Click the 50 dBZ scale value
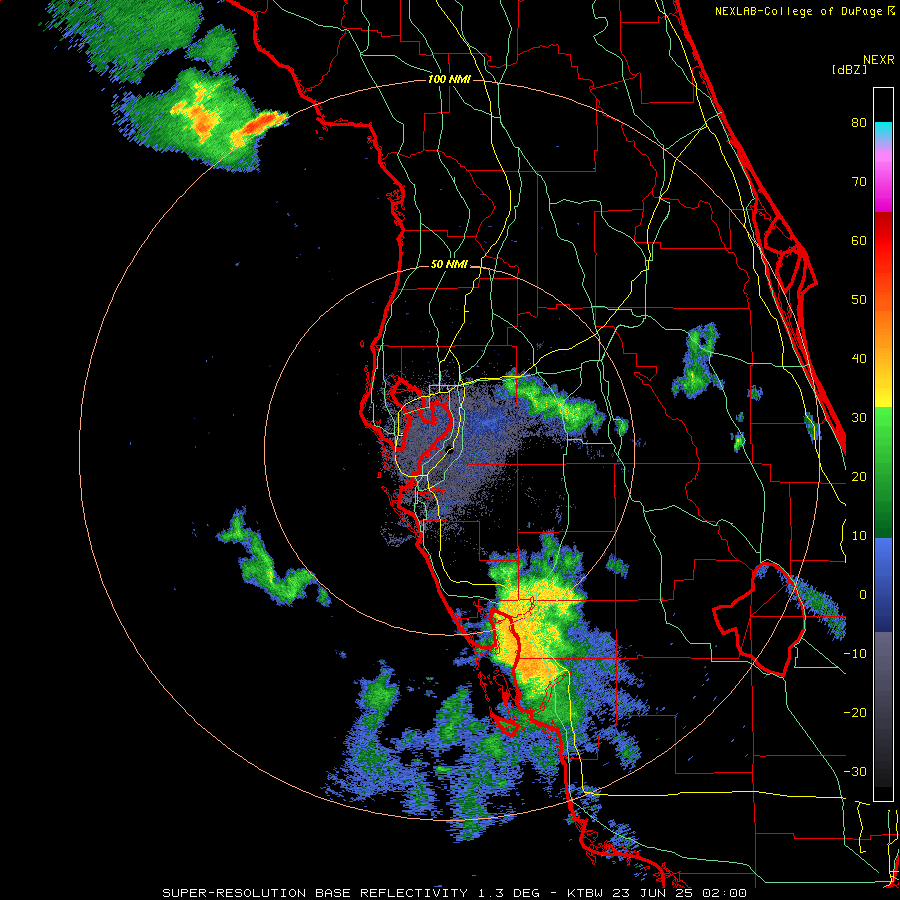The image size is (900, 900). click(x=859, y=300)
